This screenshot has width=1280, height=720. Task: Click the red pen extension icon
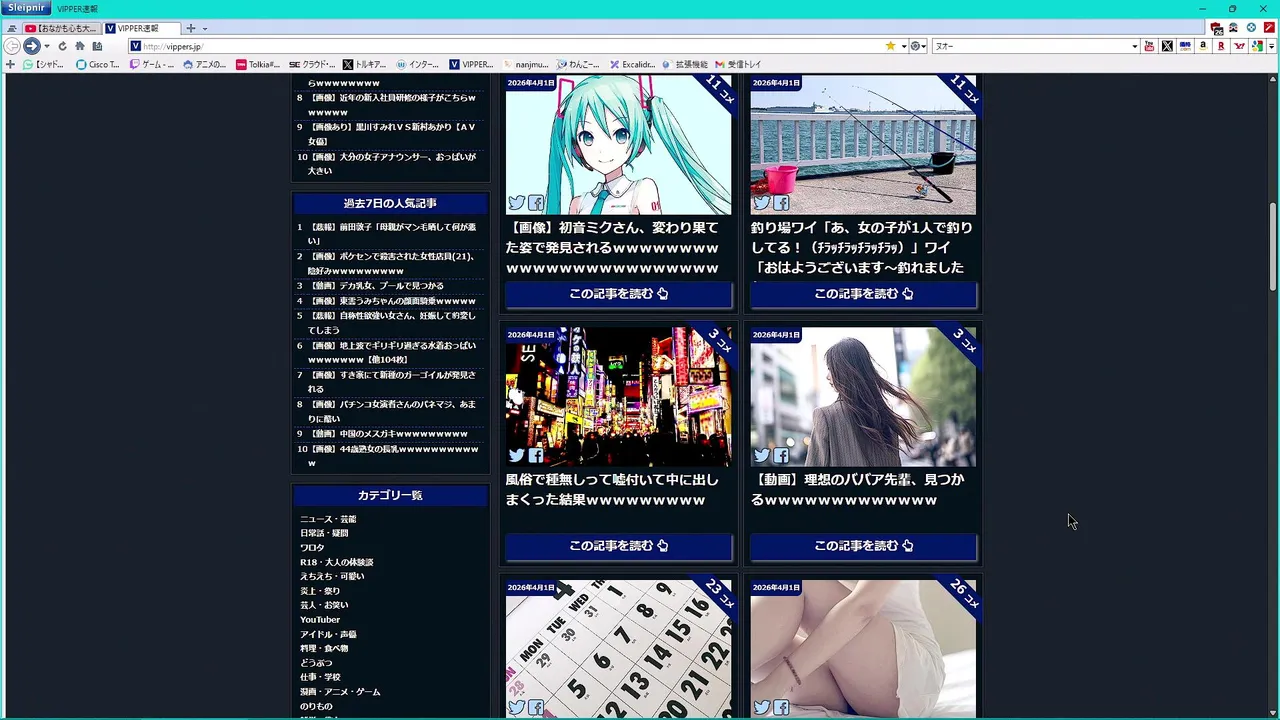(1269, 28)
